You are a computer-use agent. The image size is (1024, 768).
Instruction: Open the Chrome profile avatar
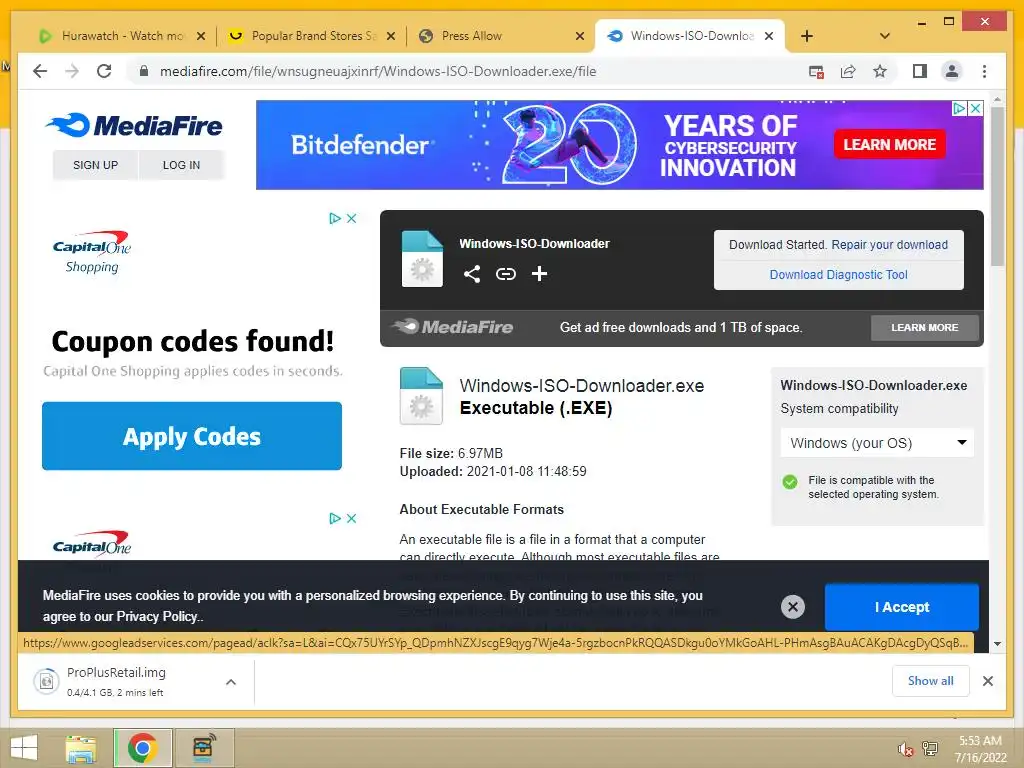click(952, 71)
